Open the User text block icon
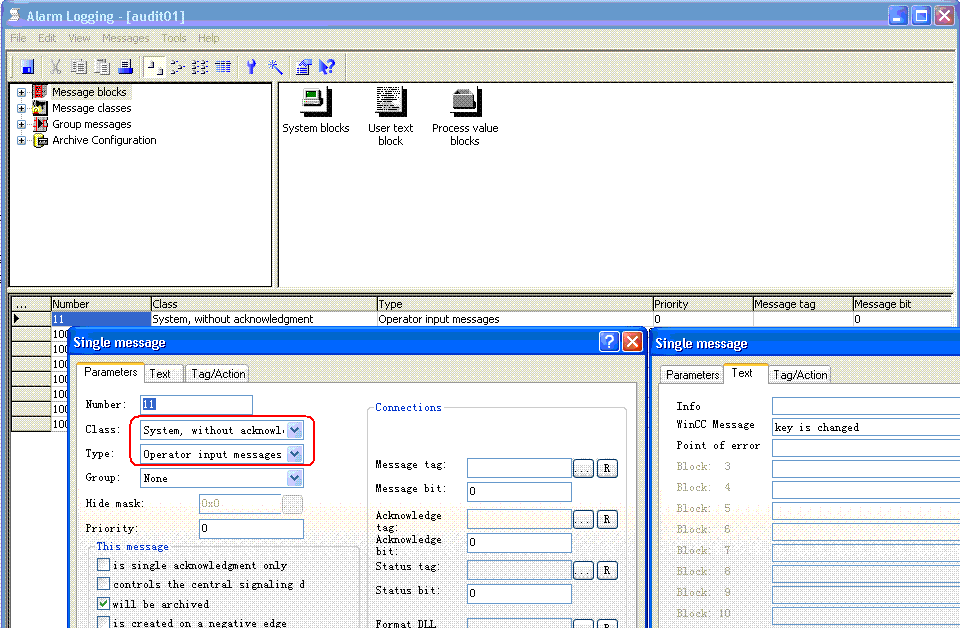Screen dimensions: 960x628 391,102
